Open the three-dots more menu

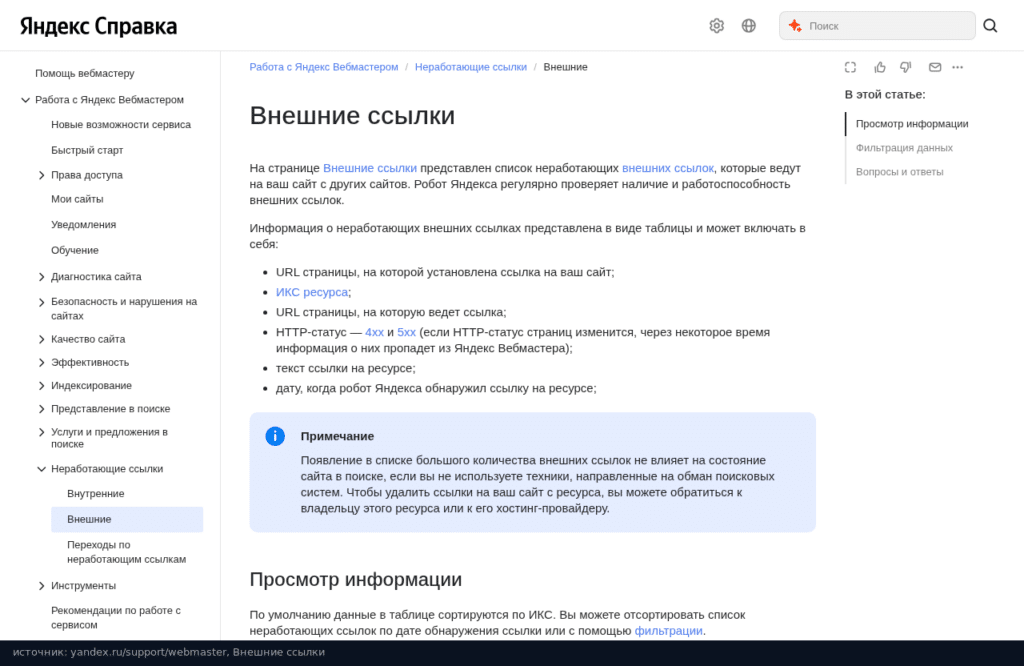(957, 67)
